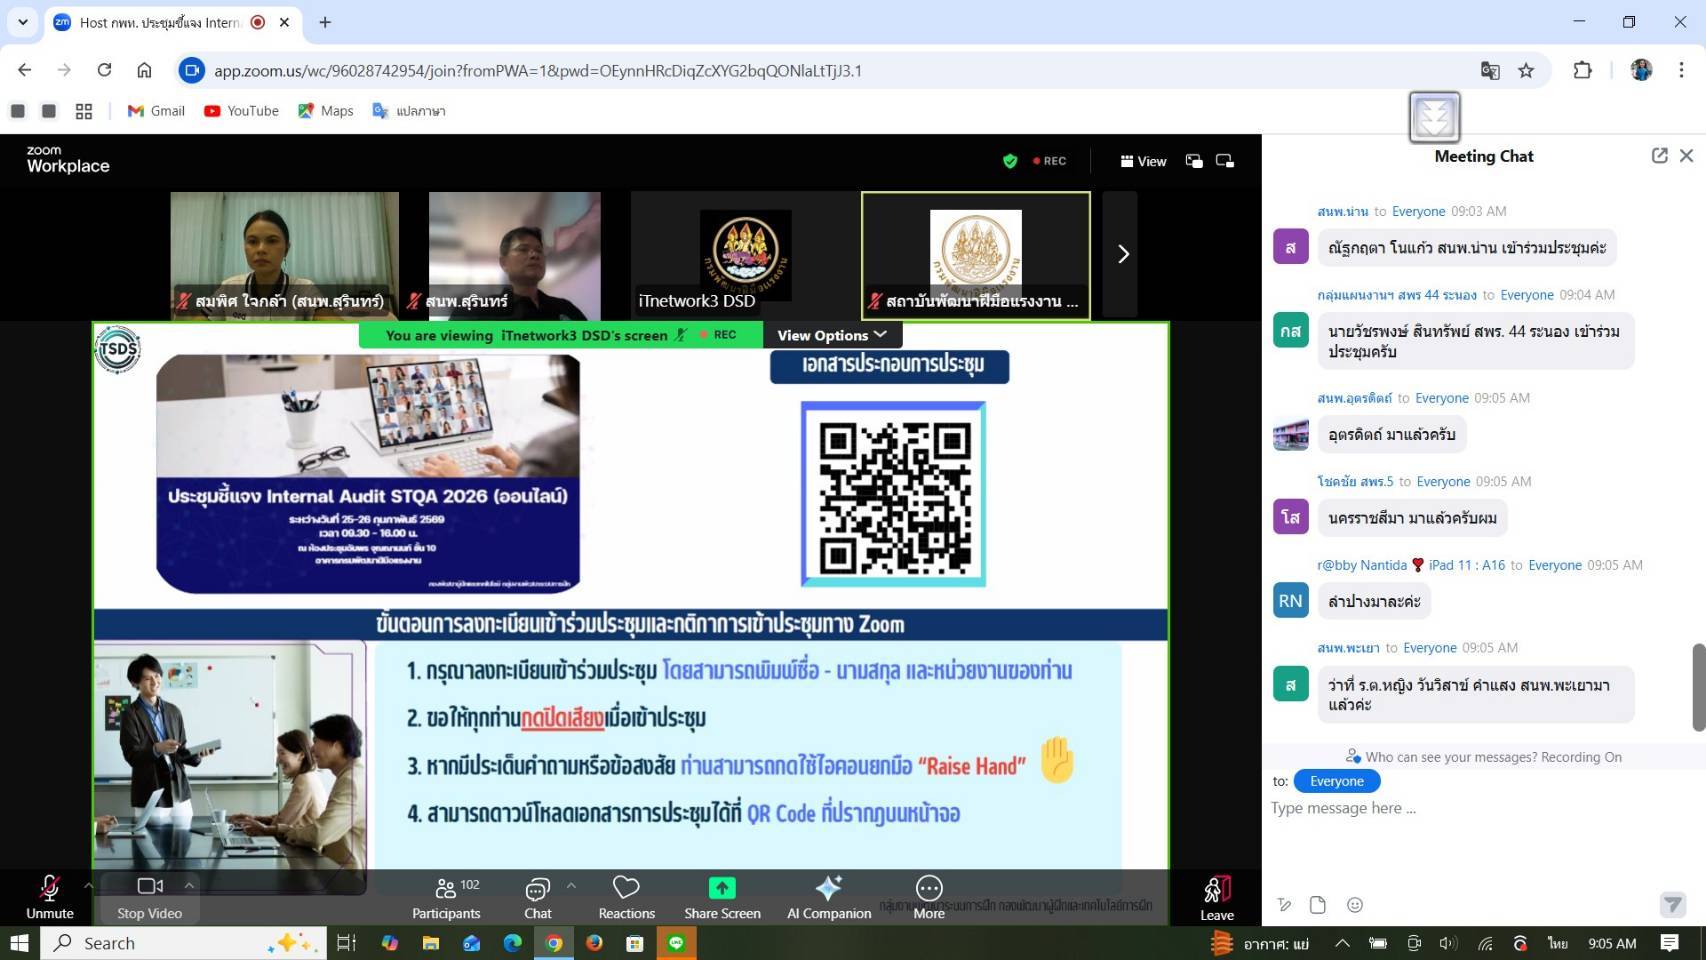Click the green encryption shield icon

[x=1010, y=161]
